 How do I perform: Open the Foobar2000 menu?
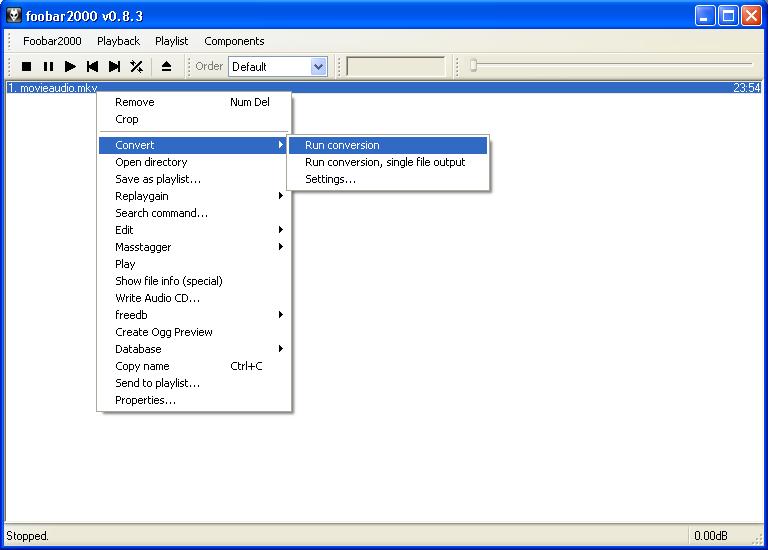point(52,41)
